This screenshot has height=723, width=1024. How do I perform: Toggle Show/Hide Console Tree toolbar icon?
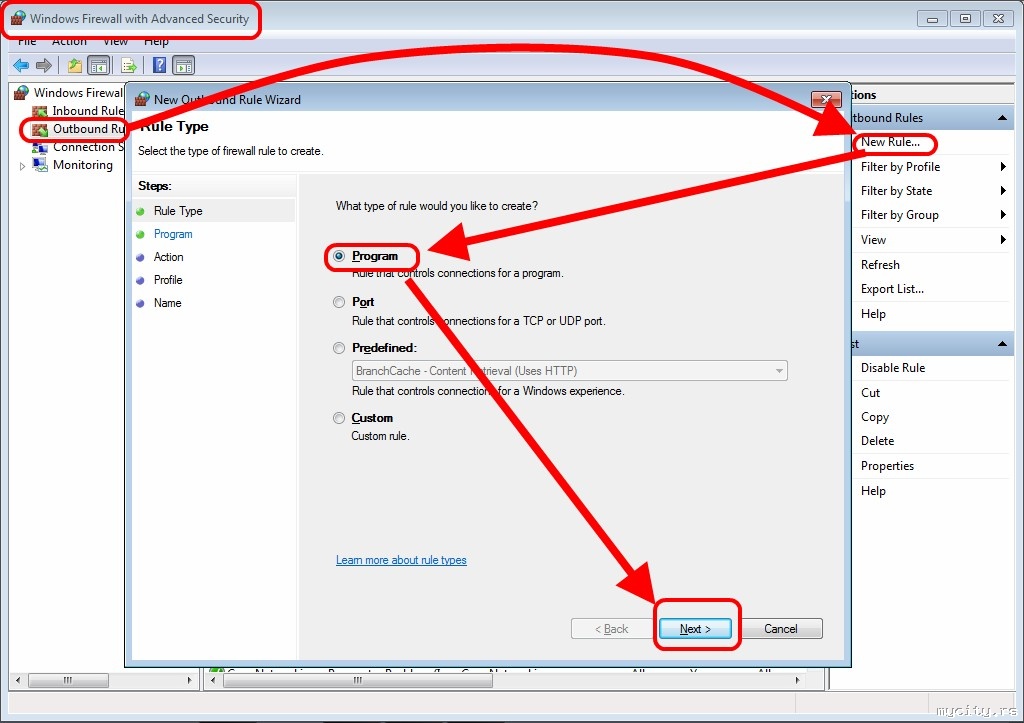coord(99,65)
